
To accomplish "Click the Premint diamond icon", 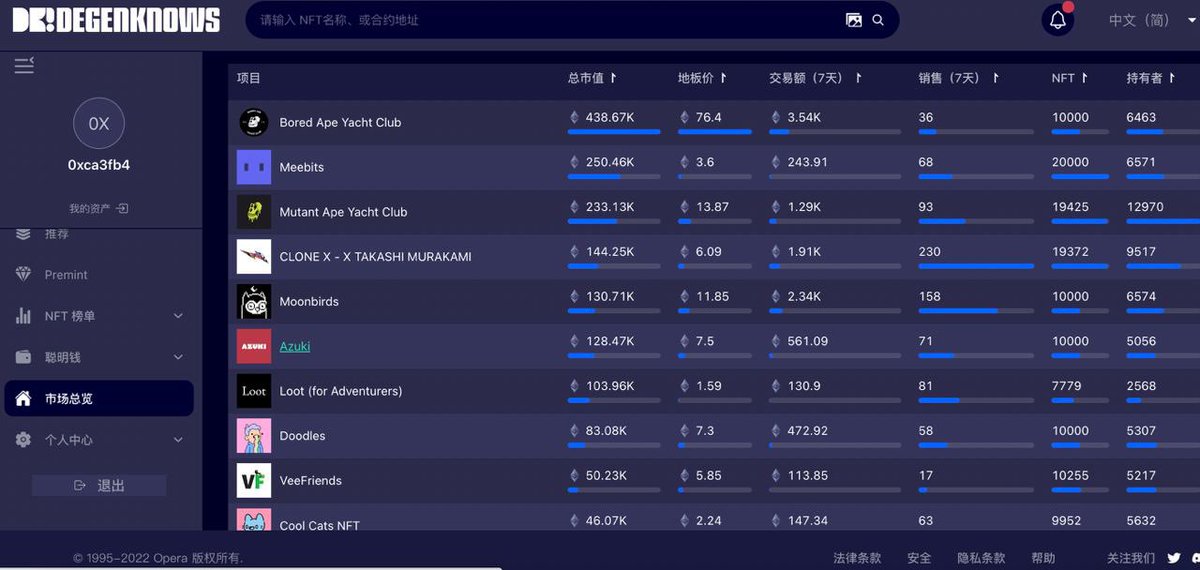I will tap(23, 274).
